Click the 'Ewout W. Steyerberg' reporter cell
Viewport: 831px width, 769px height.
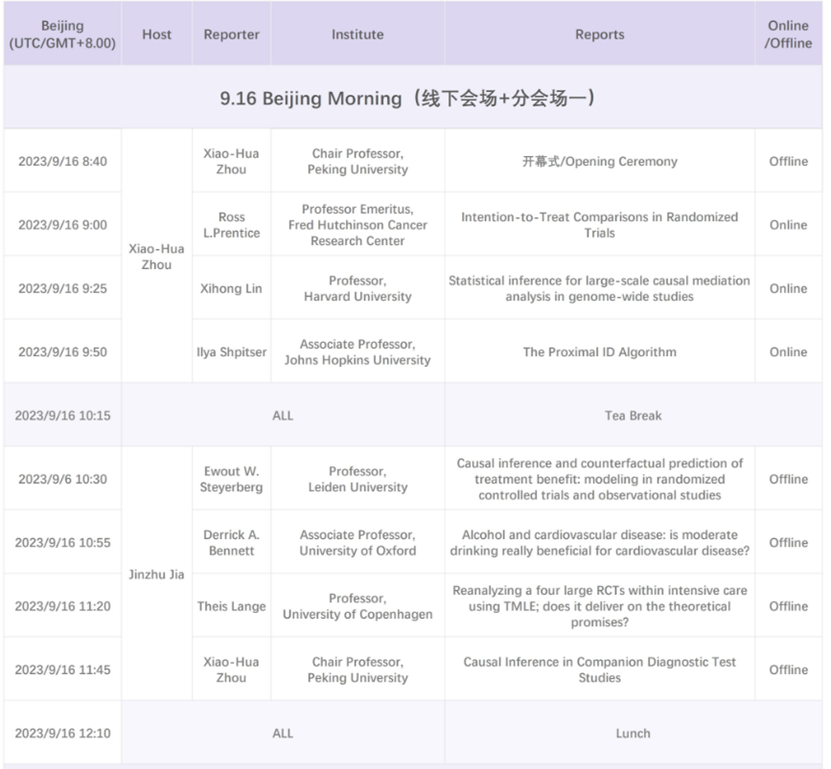pyautogui.click(x=231, y=479)
